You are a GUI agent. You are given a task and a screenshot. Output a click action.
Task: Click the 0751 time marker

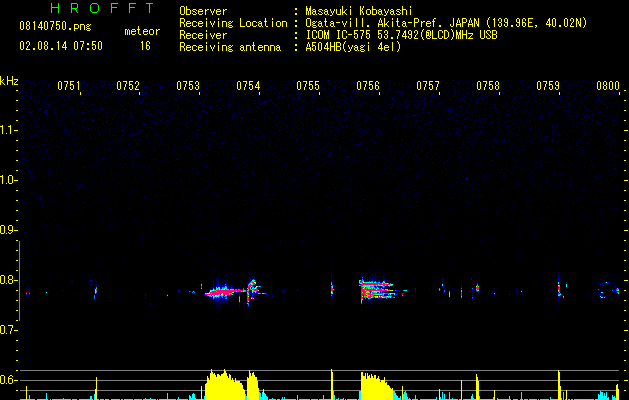[69, 86]
